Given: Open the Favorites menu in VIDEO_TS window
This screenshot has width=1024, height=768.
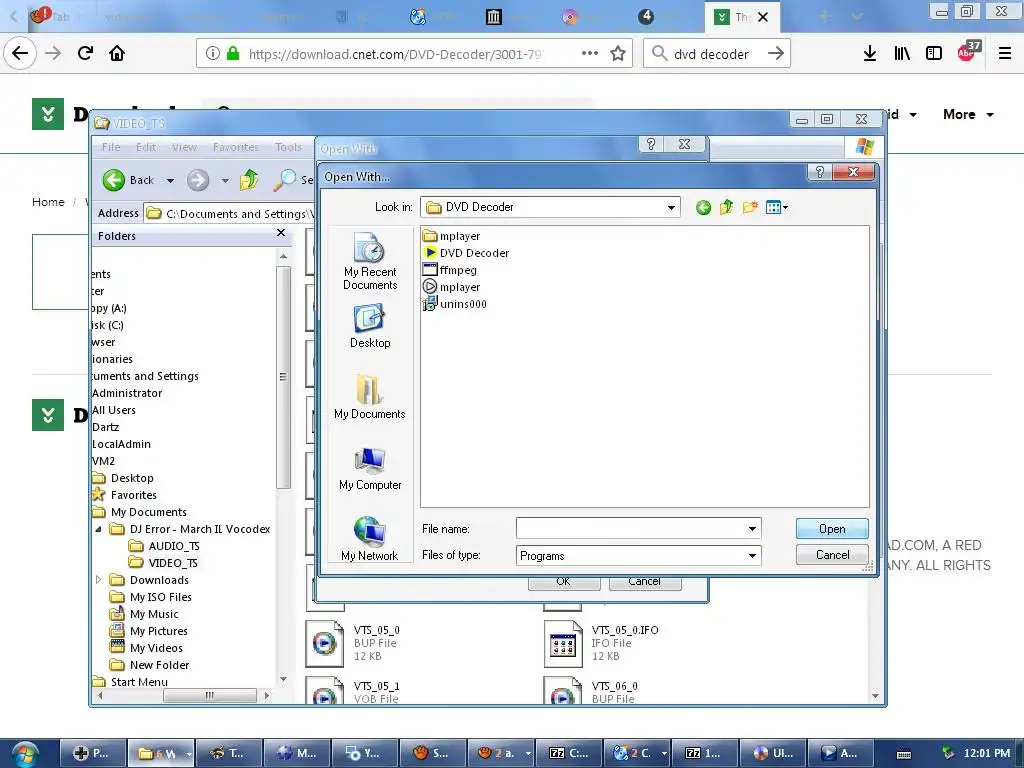Looking at the screenshot, I should pyautogui.click(x=236, y=147).
